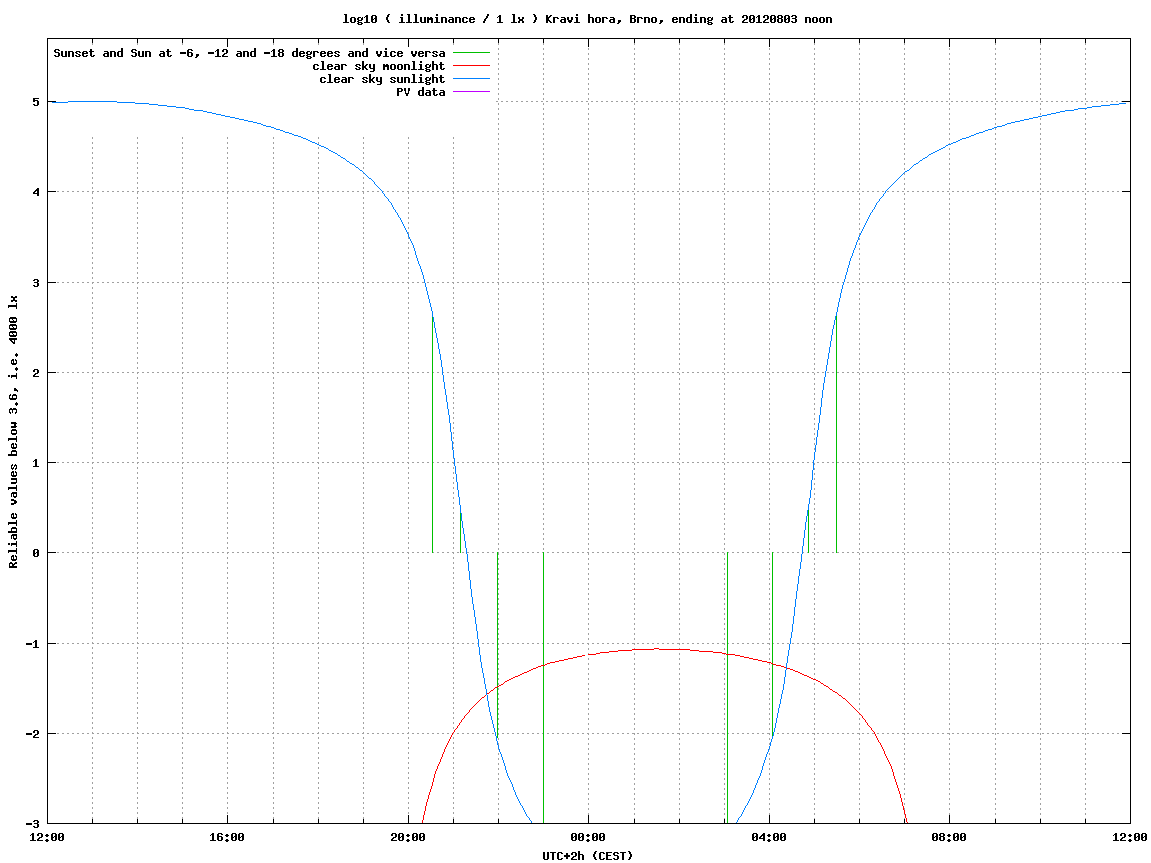This screenshot has height=863, width=1151.
Task: Click the y-axis label 'Reliable values below 3.6'
Action: tap(13, 432)
